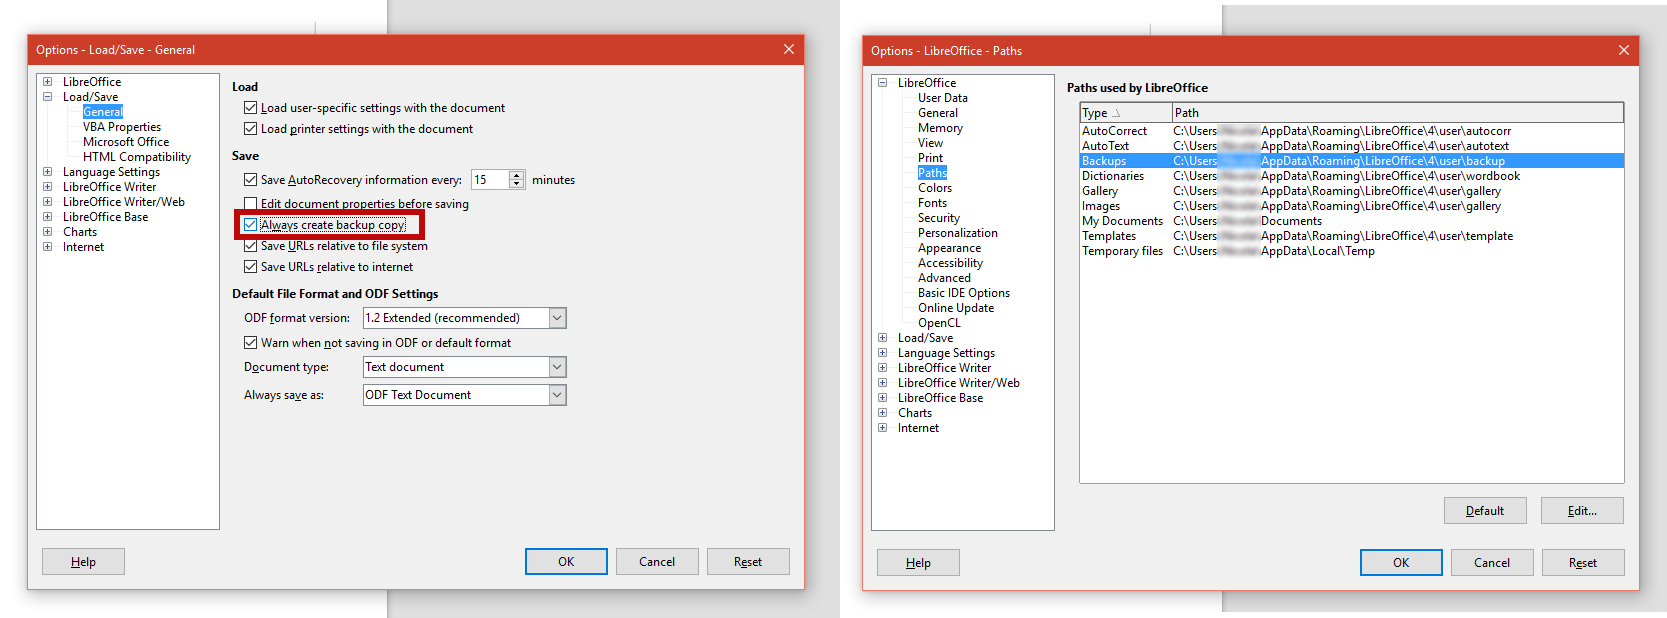Screen dimensions: 1667x618
Task: Select the highlighted Backups path row
Action: (1352, 161)
